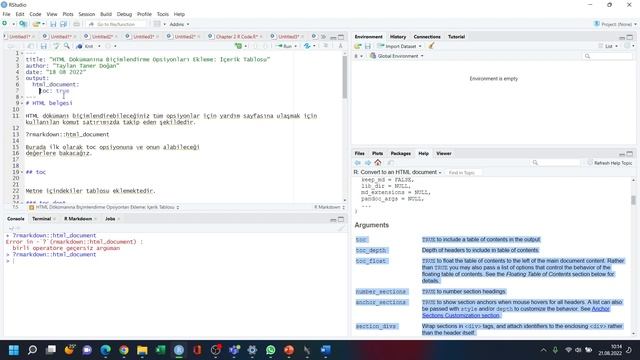Image resolution: width=640 pixels, height=360 pixels.
Task: Open the Packages tab
Action: (400, 153)
